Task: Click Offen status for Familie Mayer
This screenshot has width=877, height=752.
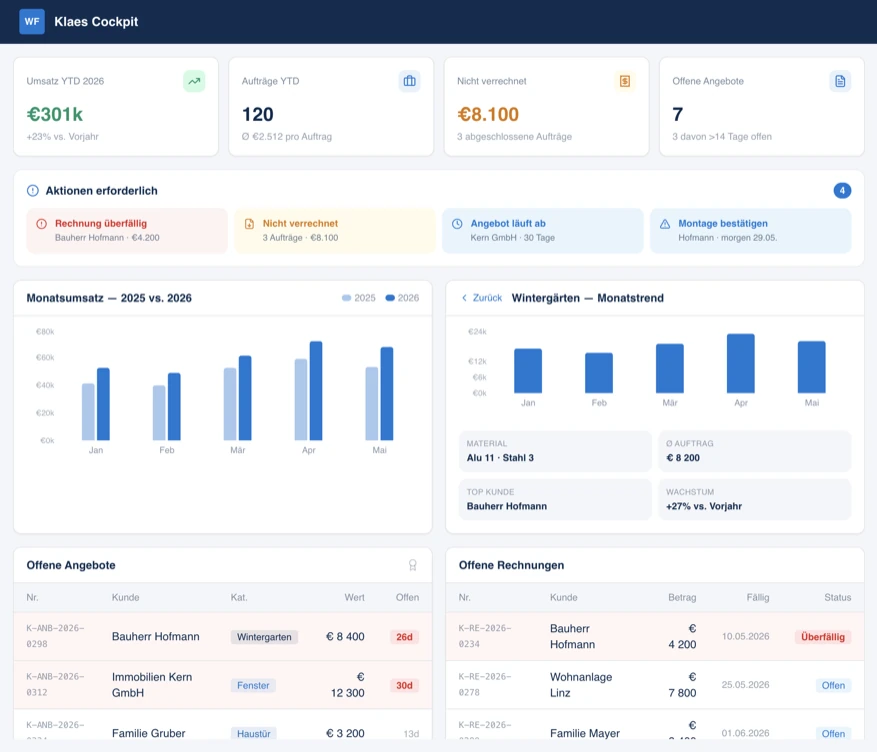Action: 833,734
